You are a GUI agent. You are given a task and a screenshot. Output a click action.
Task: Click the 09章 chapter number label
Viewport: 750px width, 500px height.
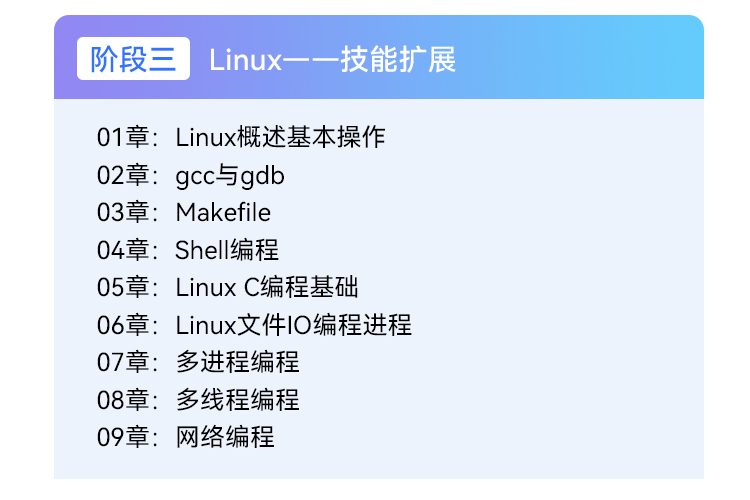tap(123, 437)
